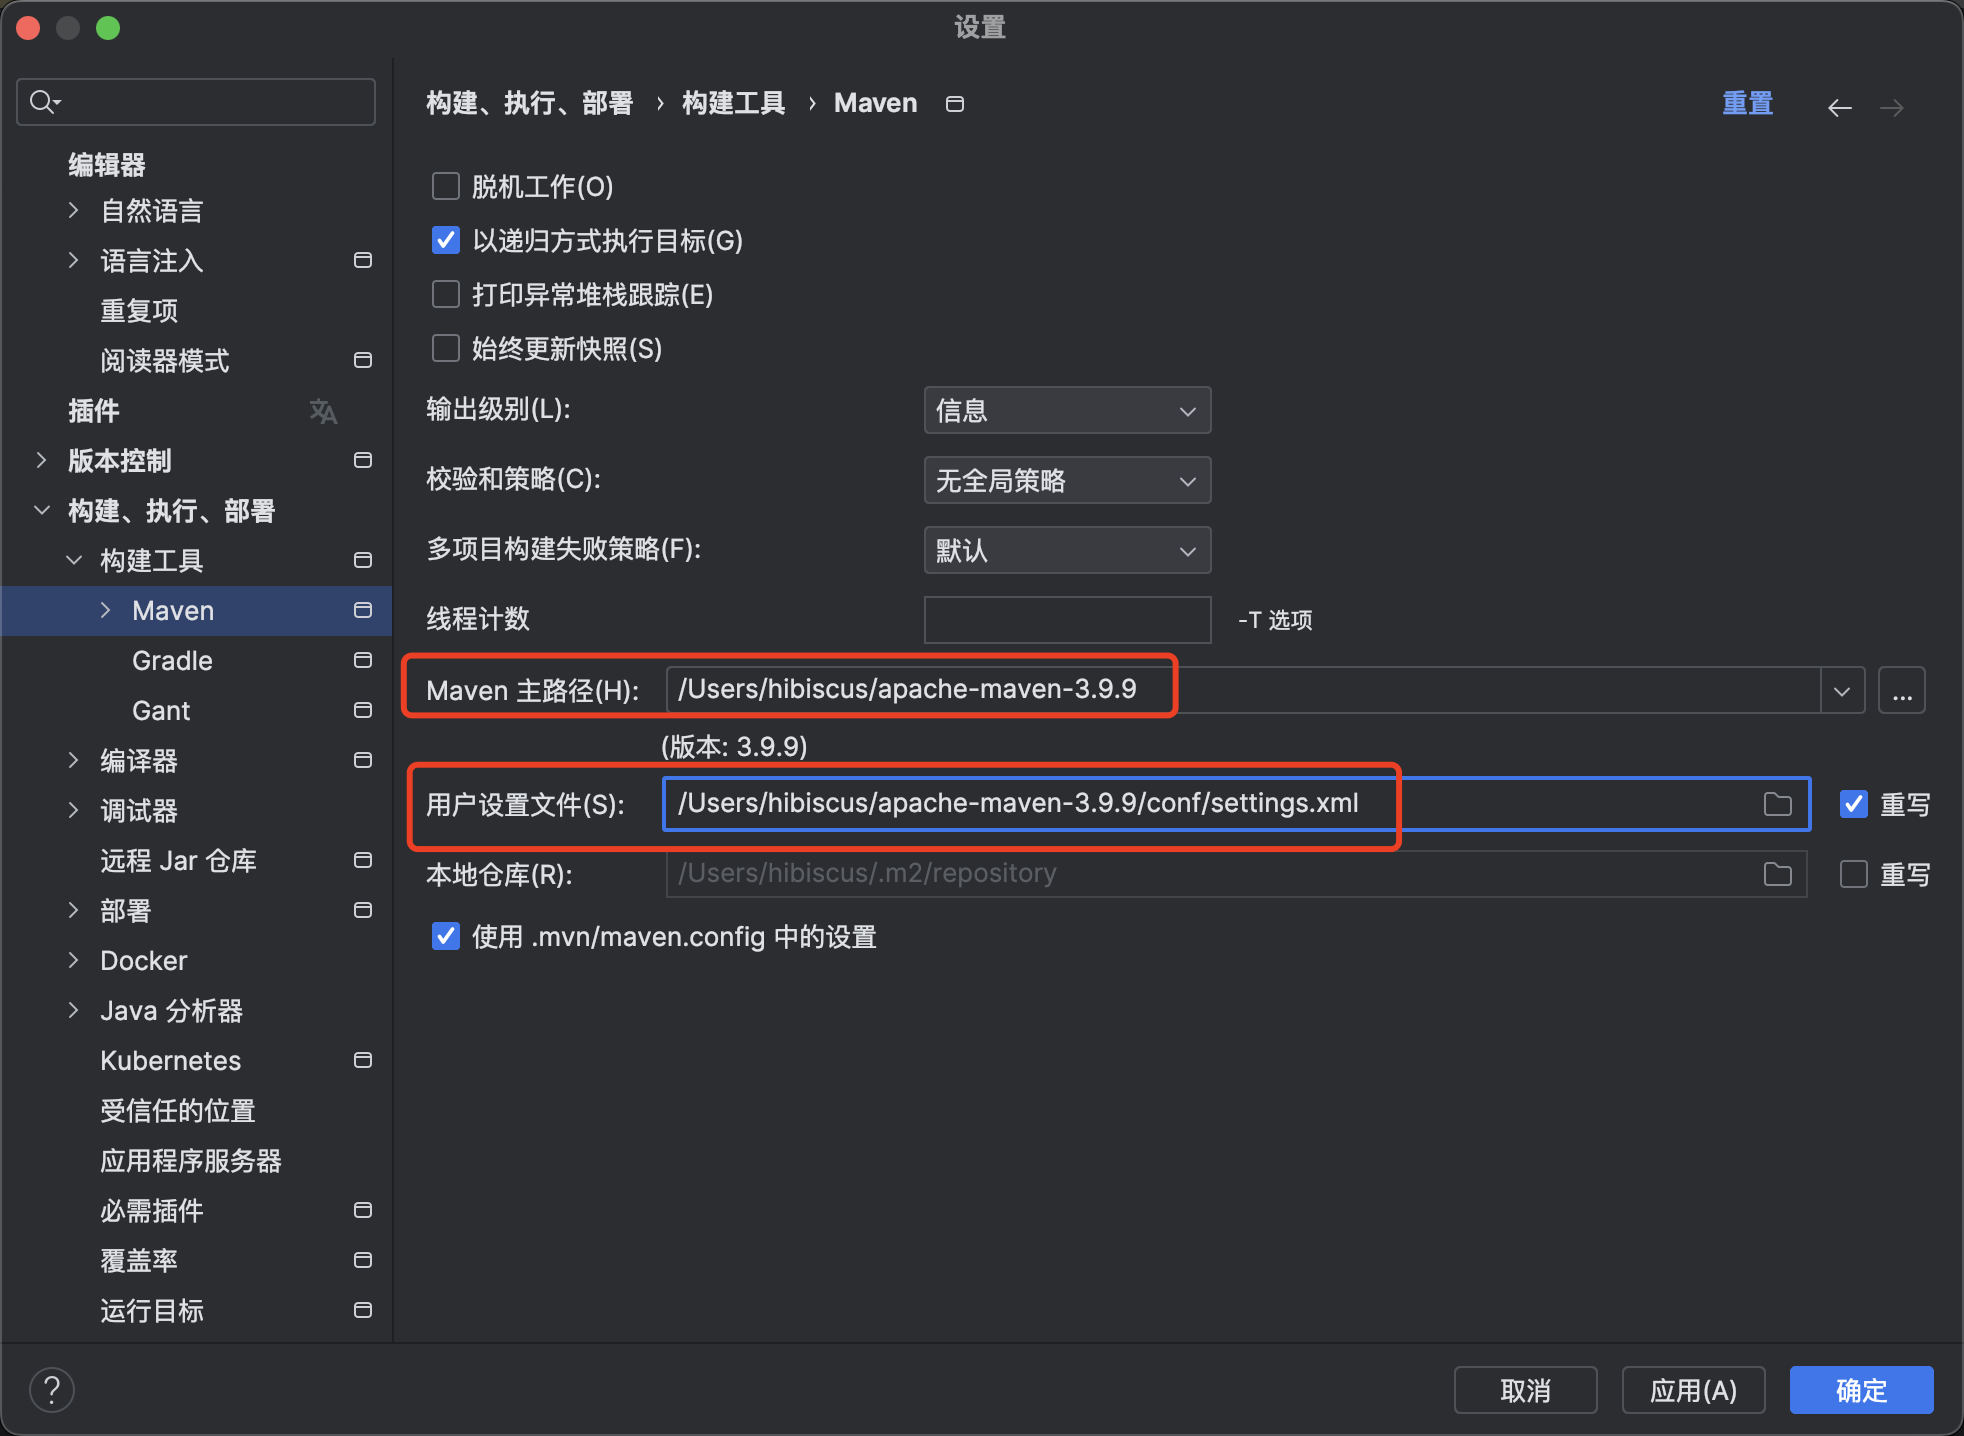The width and height of the screenshot is (1964, 1436).
Task: Toggle 打印异常堆栈跟踪(E) checkbox
Action: tap(445, 295)
